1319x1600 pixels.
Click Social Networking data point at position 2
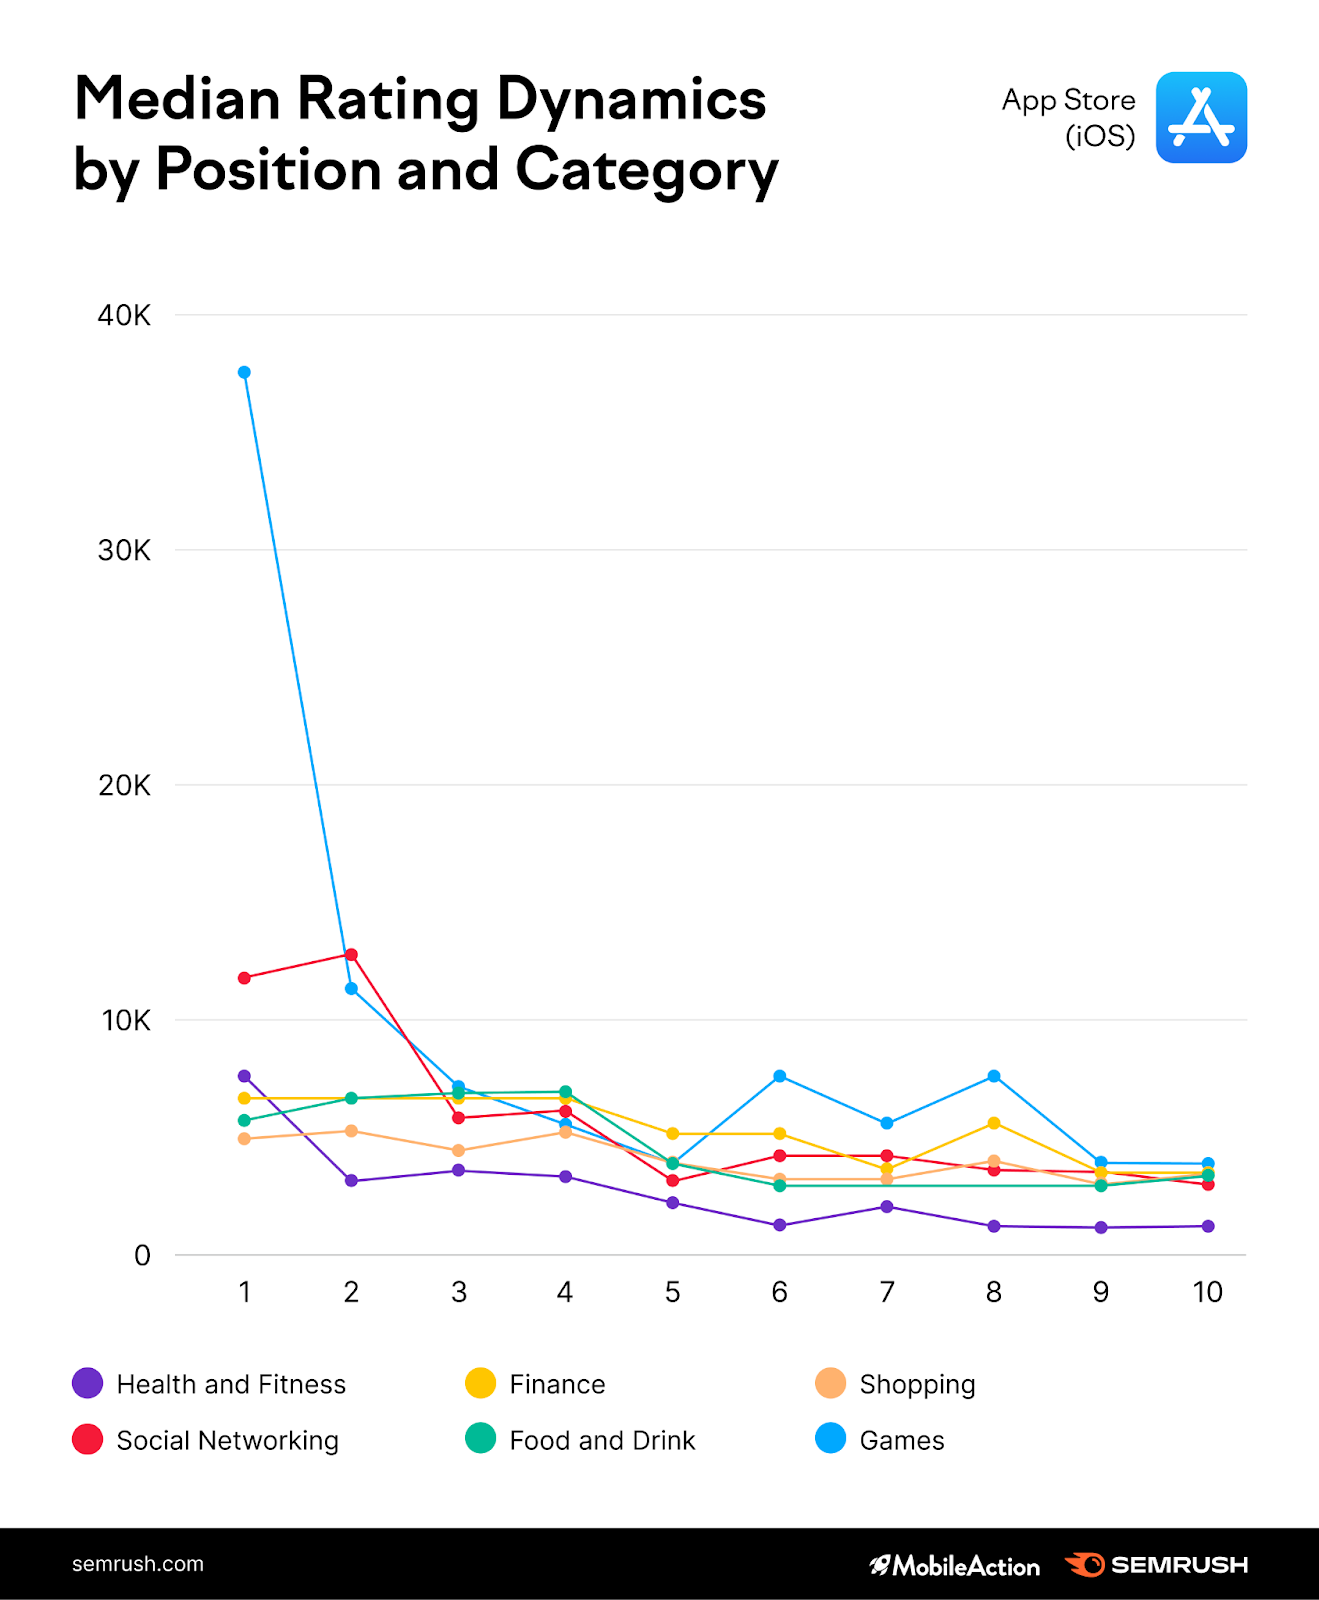pyautogui.click(x=351, y=955)
